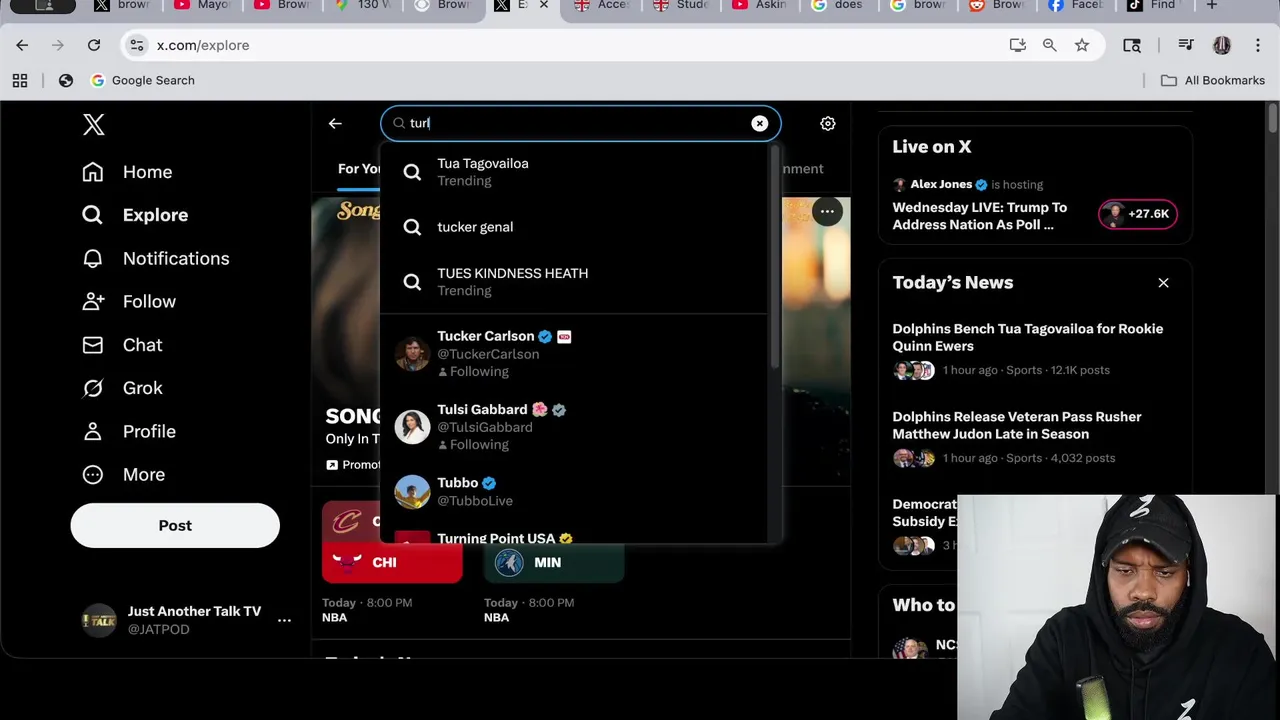1280x720 pixels.
Task: Open the three-dot menu on the promoted card
Action: click(x=827, y=211)
